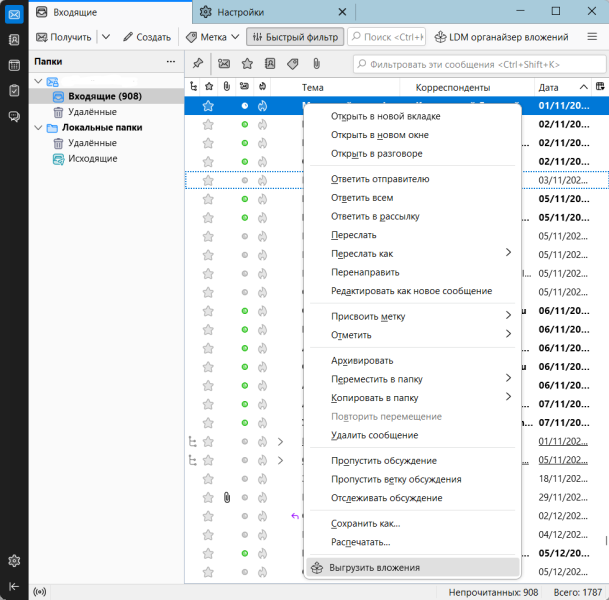The image size is (609, 600).
Task: Toggle the attachment filter in filter bar
Action: 316,63
